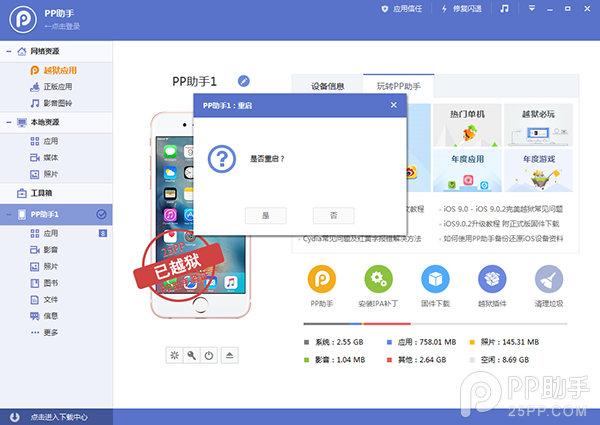Open the music note ringtone icon
The image size is (600, 425).
tap(505, 8)
